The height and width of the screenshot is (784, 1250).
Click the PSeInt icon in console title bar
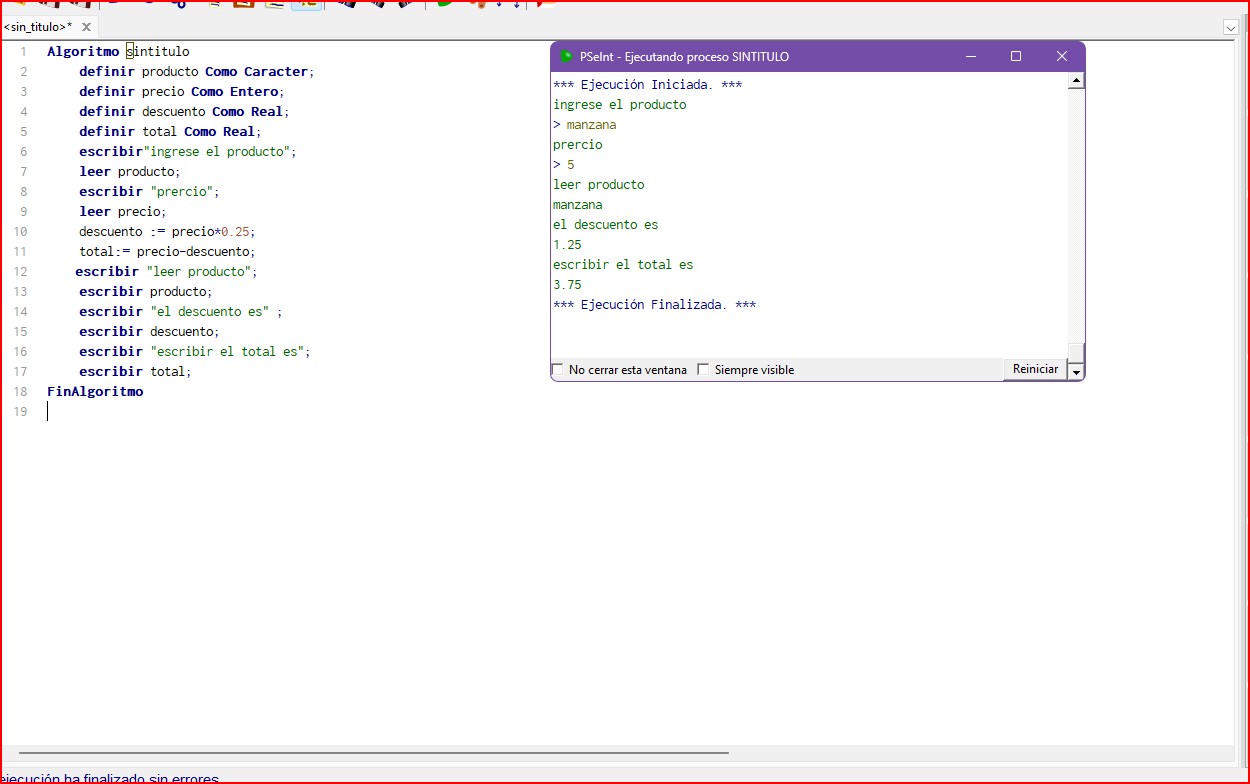(x=566, y=57)
